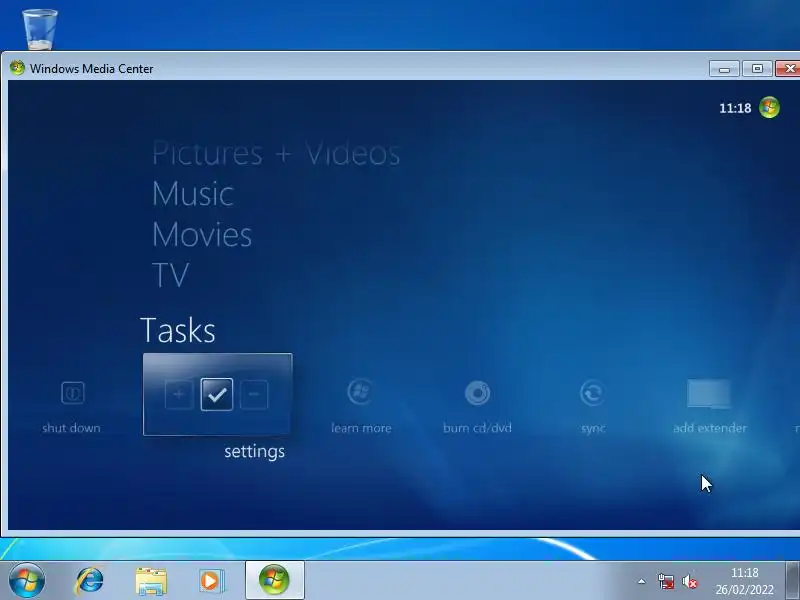Click the Media Center time display 11:18
This screenshot has width=800, height=600.
coord(735,108)
